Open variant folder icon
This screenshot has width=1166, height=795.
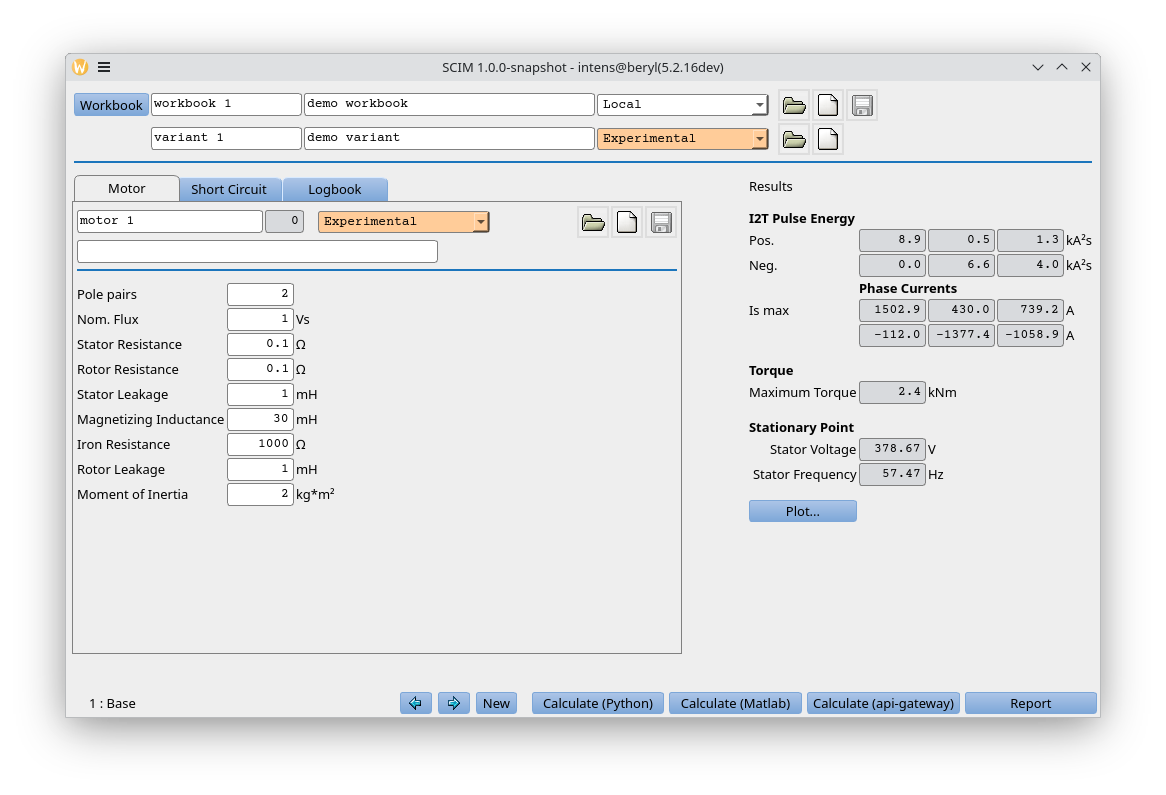[x=794, y=139]
